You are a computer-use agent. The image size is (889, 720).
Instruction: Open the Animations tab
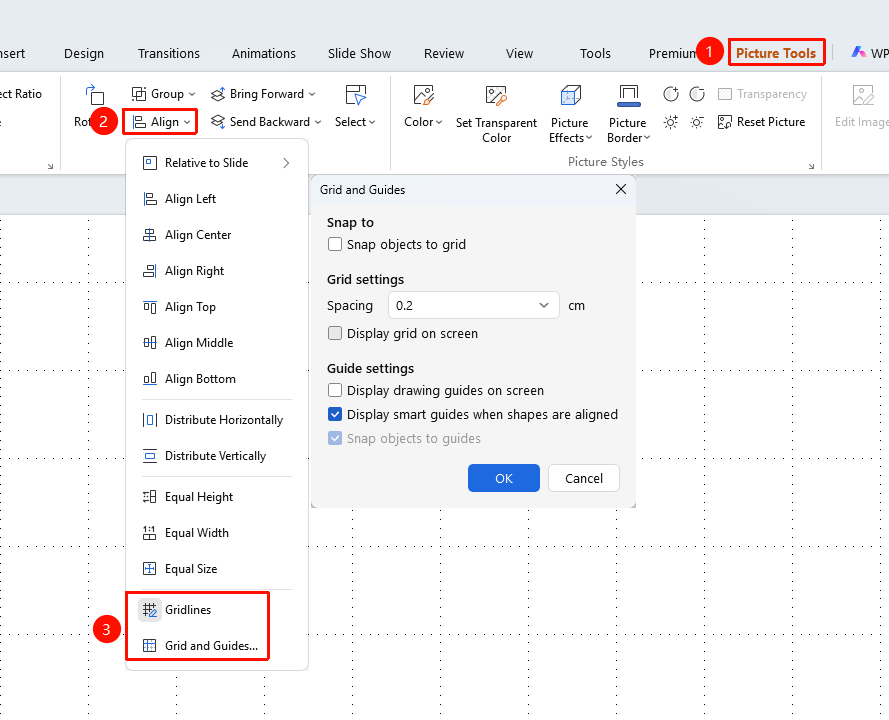(x=264, y=54)
